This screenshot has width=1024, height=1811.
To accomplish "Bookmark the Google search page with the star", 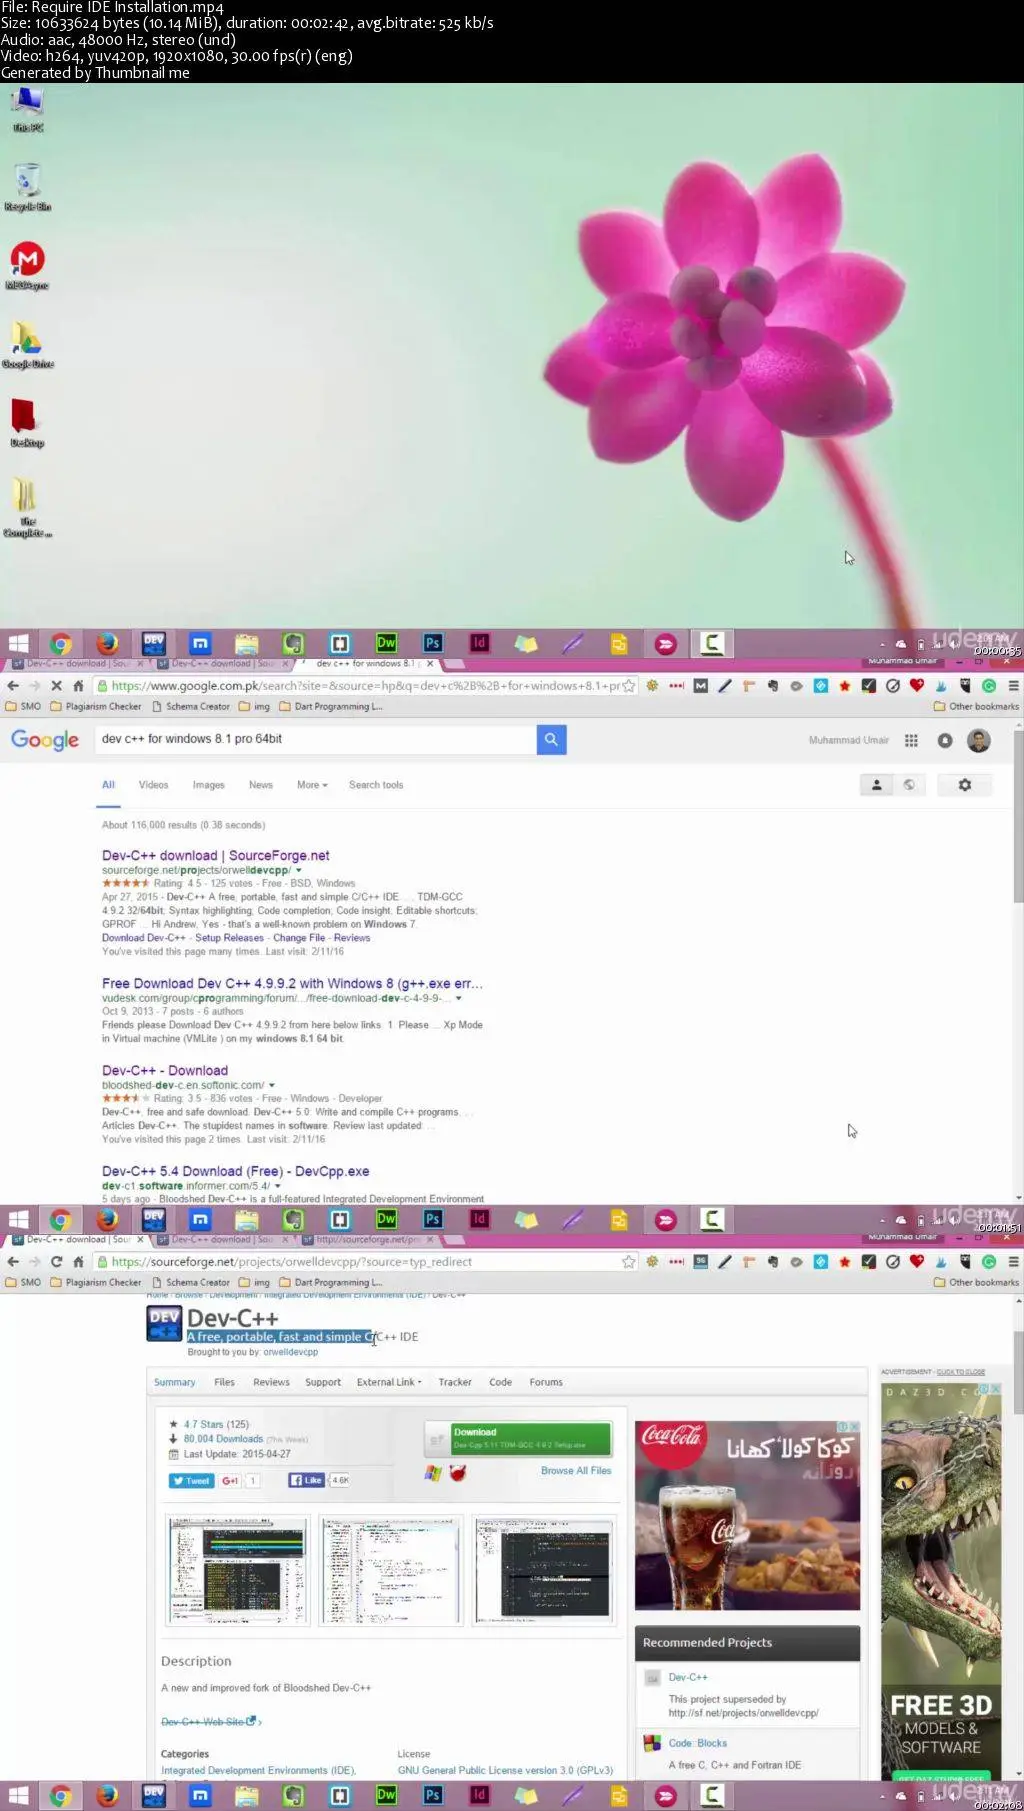I will (x=629, y=686).
